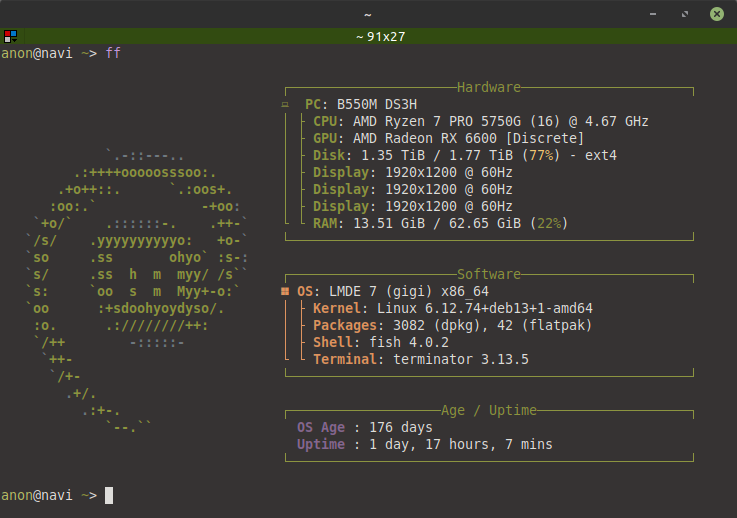
Task: Click the "Age / Uptime" section title
Action: (x=488, y=410)
